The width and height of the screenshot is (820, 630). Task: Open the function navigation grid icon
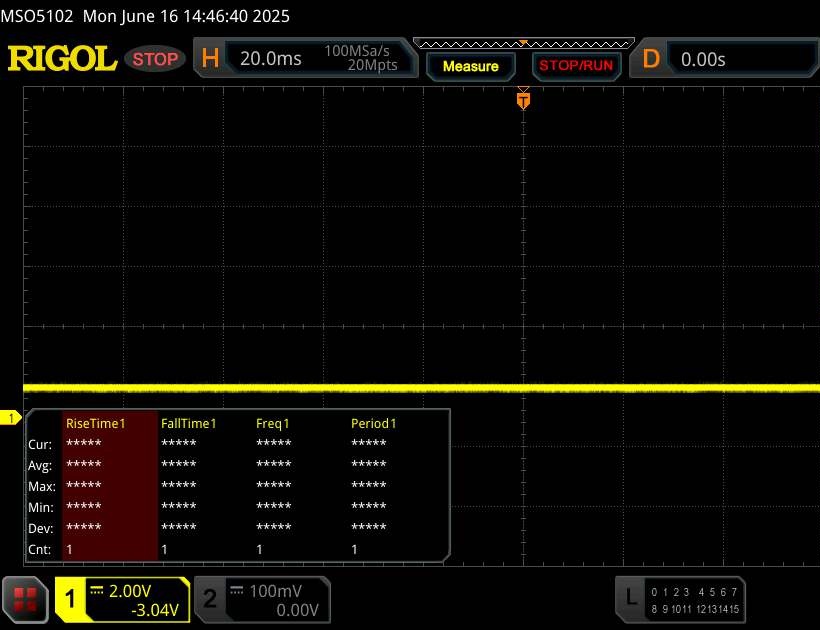tap(26, 598)
